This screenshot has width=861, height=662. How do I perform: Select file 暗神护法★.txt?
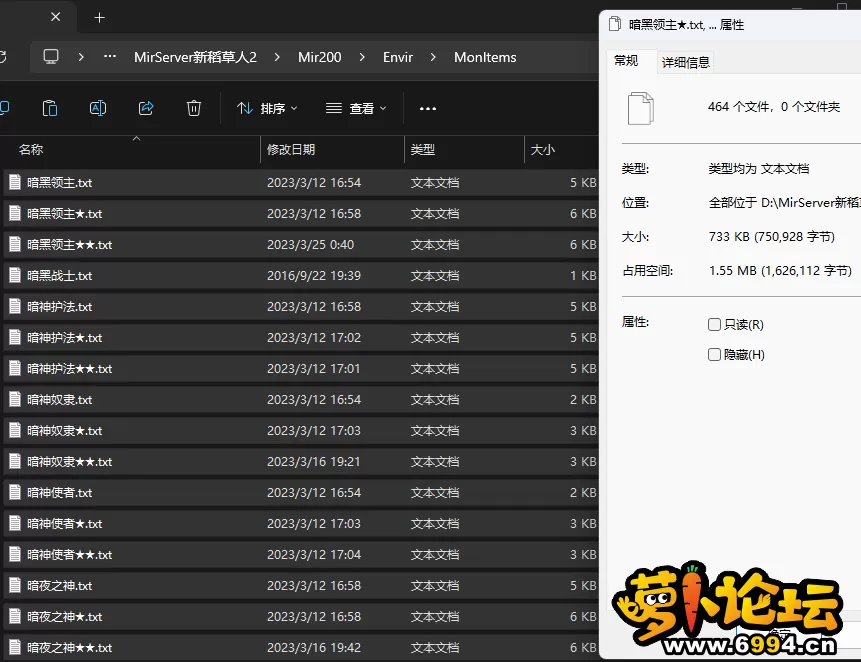(64, 338)
